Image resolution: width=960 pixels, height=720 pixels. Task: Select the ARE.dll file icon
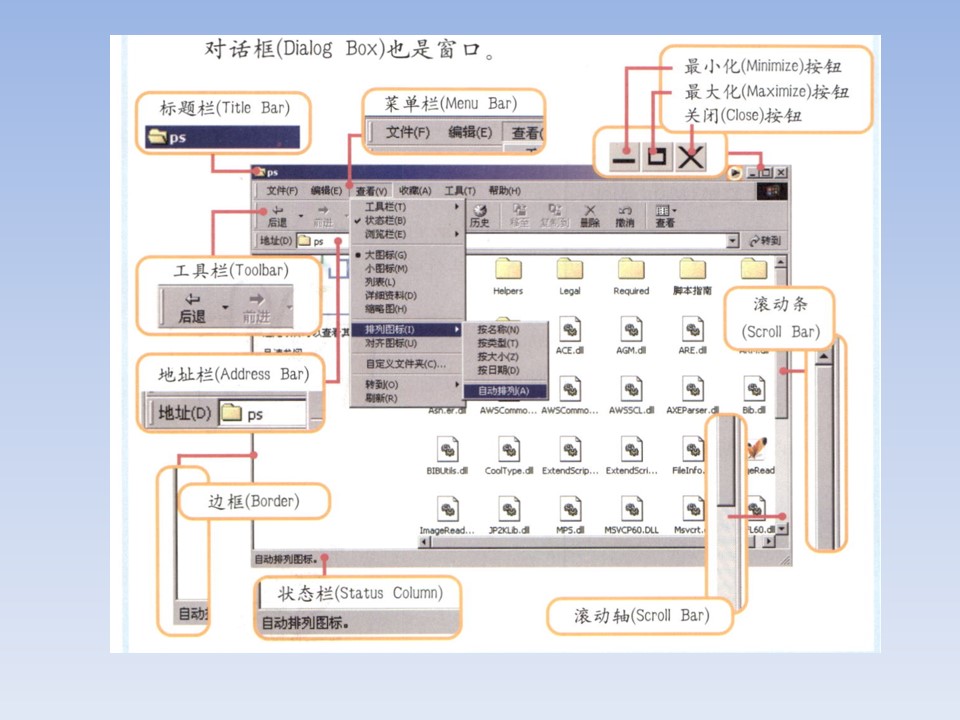(692, 329)
